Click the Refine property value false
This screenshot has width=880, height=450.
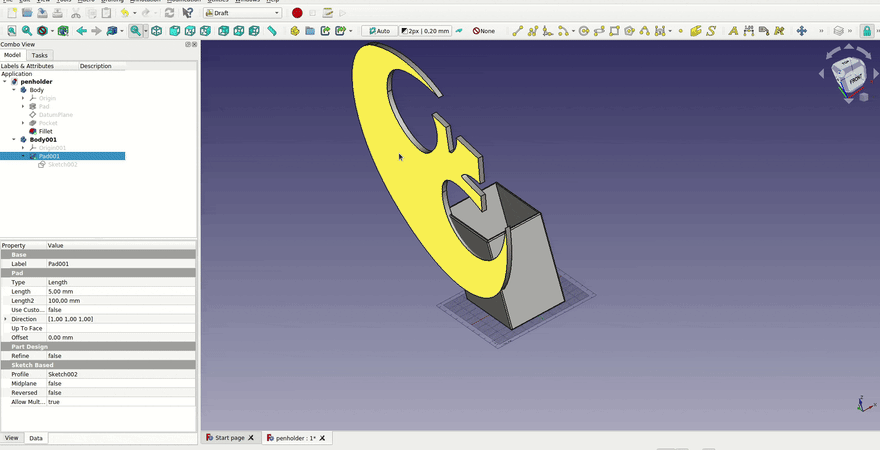121,356
